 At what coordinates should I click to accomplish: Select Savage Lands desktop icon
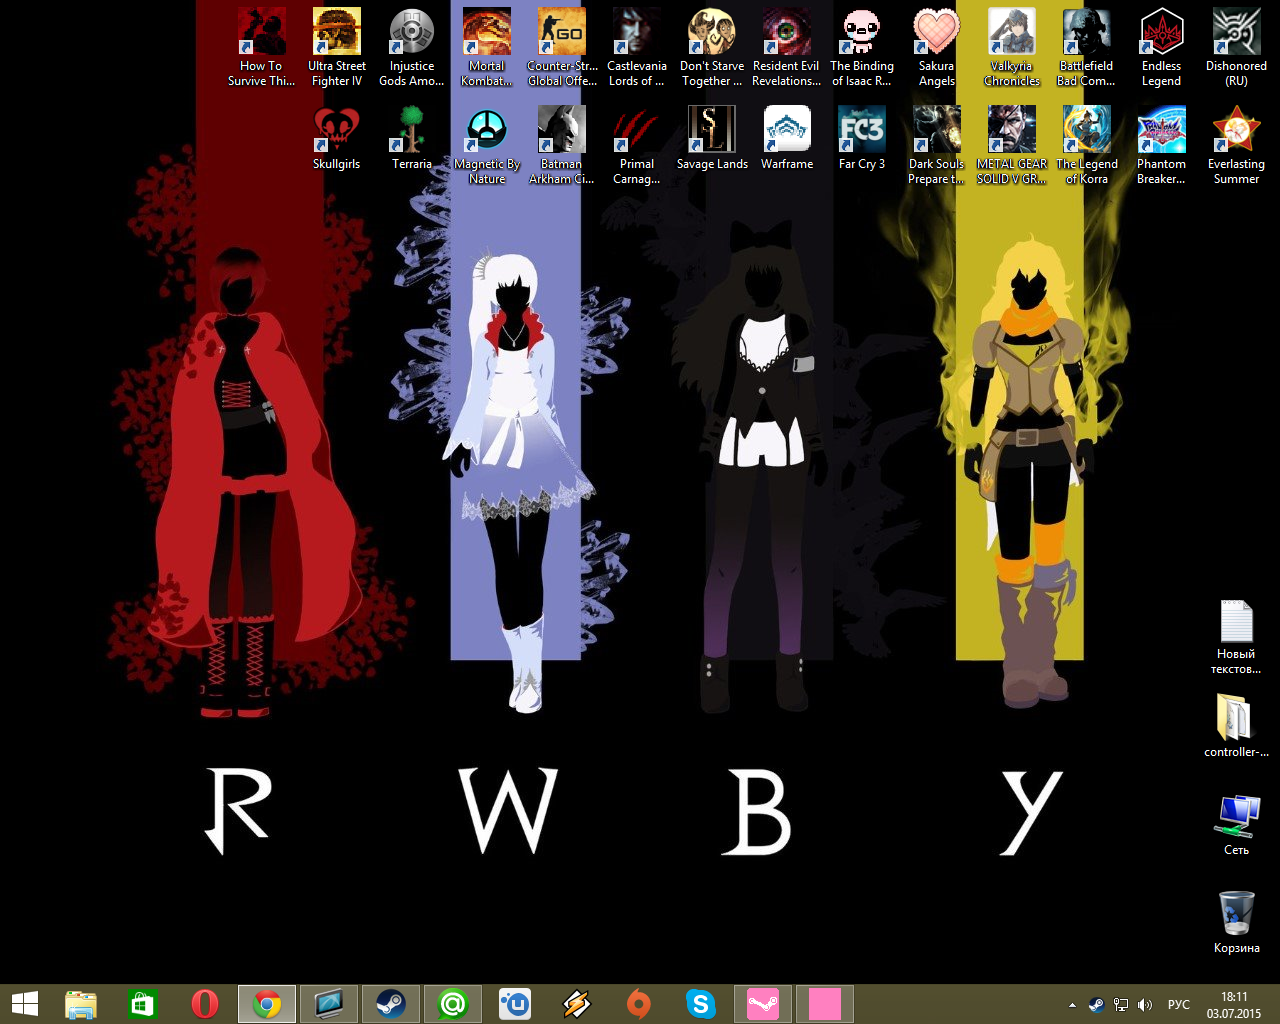tap(712, 139)
